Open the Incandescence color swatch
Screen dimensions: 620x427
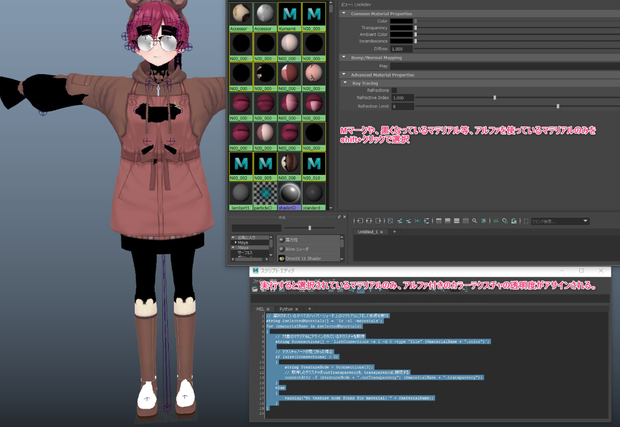[x=401, y=41]
